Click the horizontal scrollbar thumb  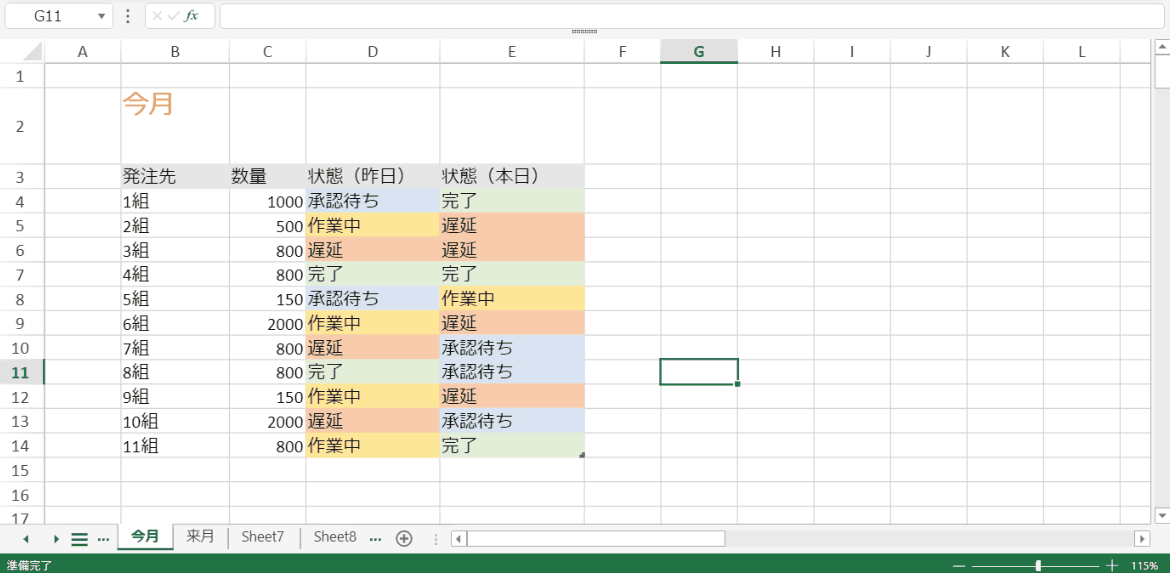595,539
